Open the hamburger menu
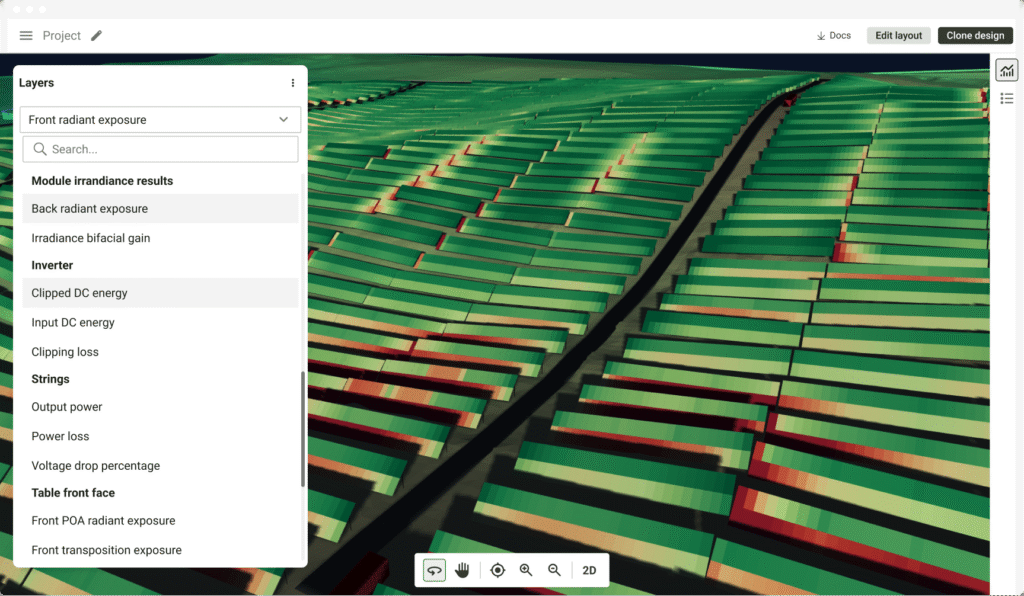This screenshot has height=596, width=1024. pos(26,36)
